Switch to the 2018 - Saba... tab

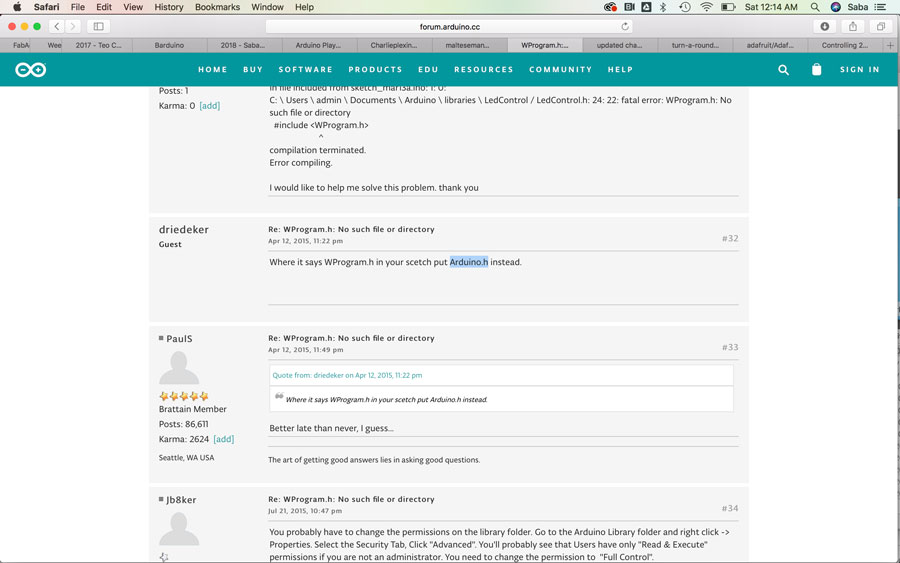pos(243,45)
